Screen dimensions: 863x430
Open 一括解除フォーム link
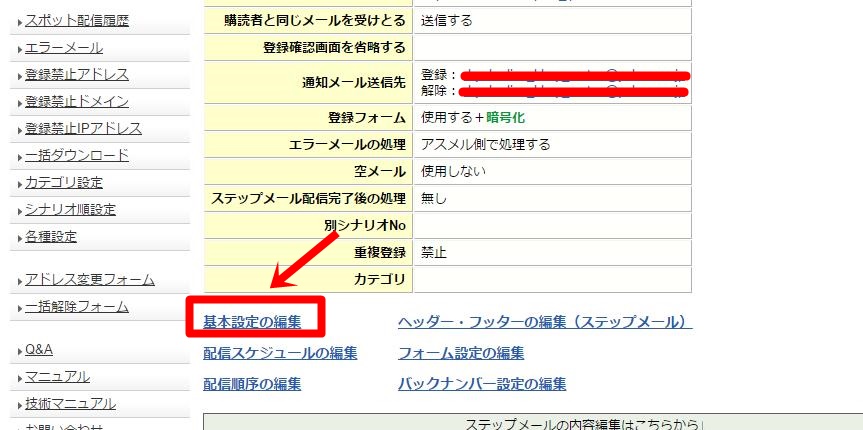(77, 307)
